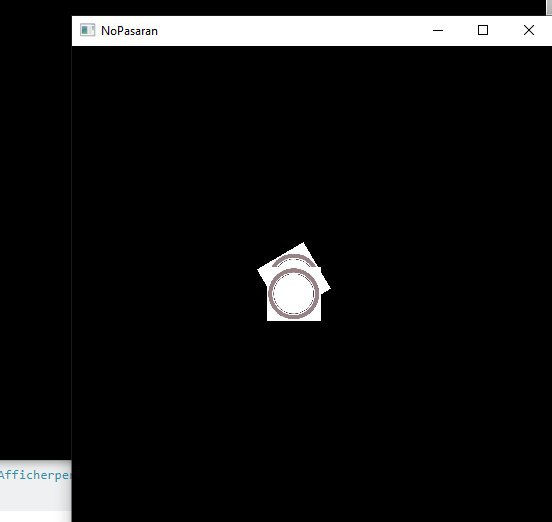The height and width of the screenshot is (522, 552).
Task: Click the NoPasaran window app icon
Action: point(87,30)
